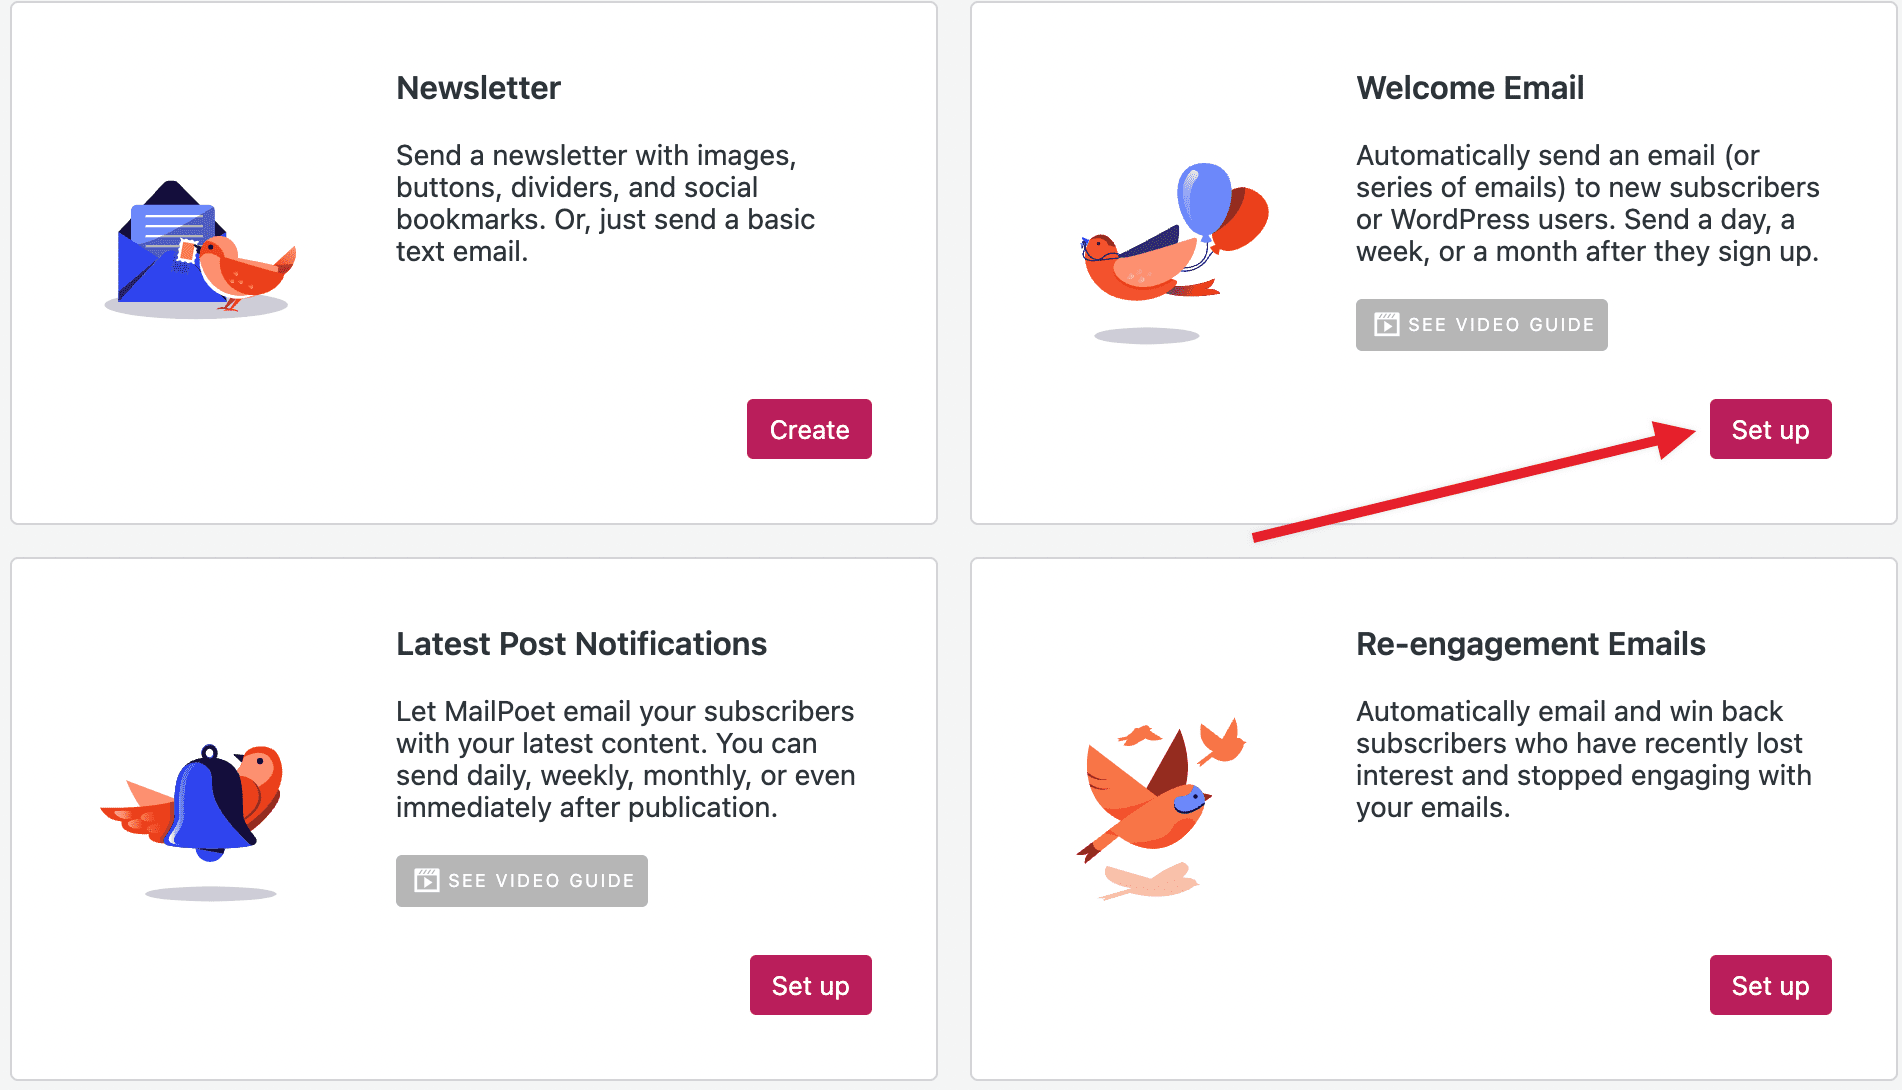Select the Latest Post Notifications heading
Image resolution: width=1902 pixels, height=1090 pixels.
[x=581, y=644]
